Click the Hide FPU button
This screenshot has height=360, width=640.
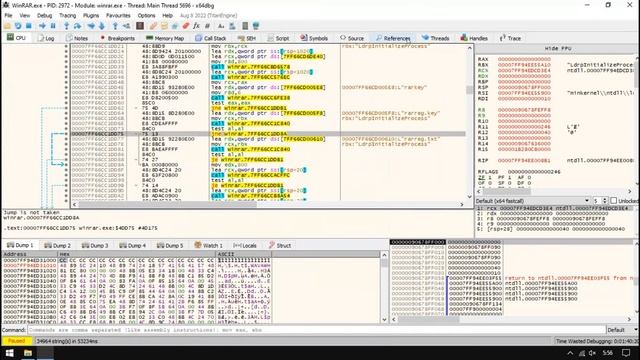[558, 49]
